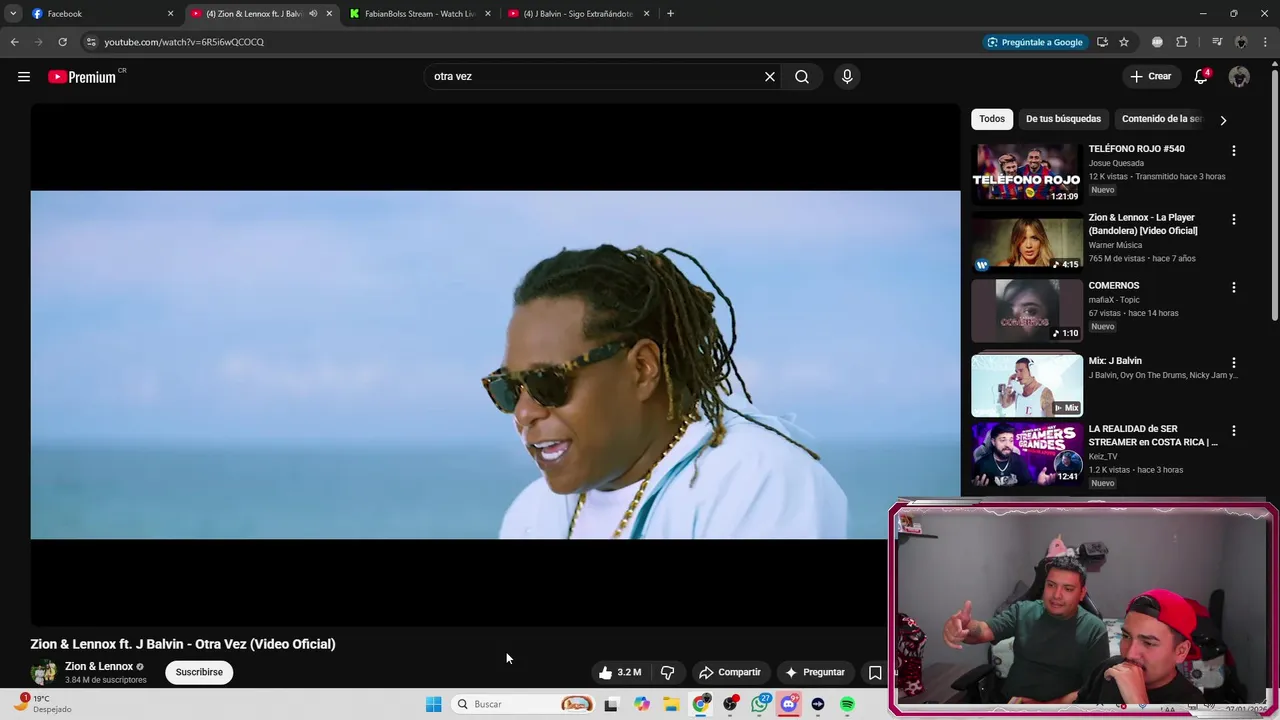
Task: Run the search with the magnifier button
Action: point(802,77)
